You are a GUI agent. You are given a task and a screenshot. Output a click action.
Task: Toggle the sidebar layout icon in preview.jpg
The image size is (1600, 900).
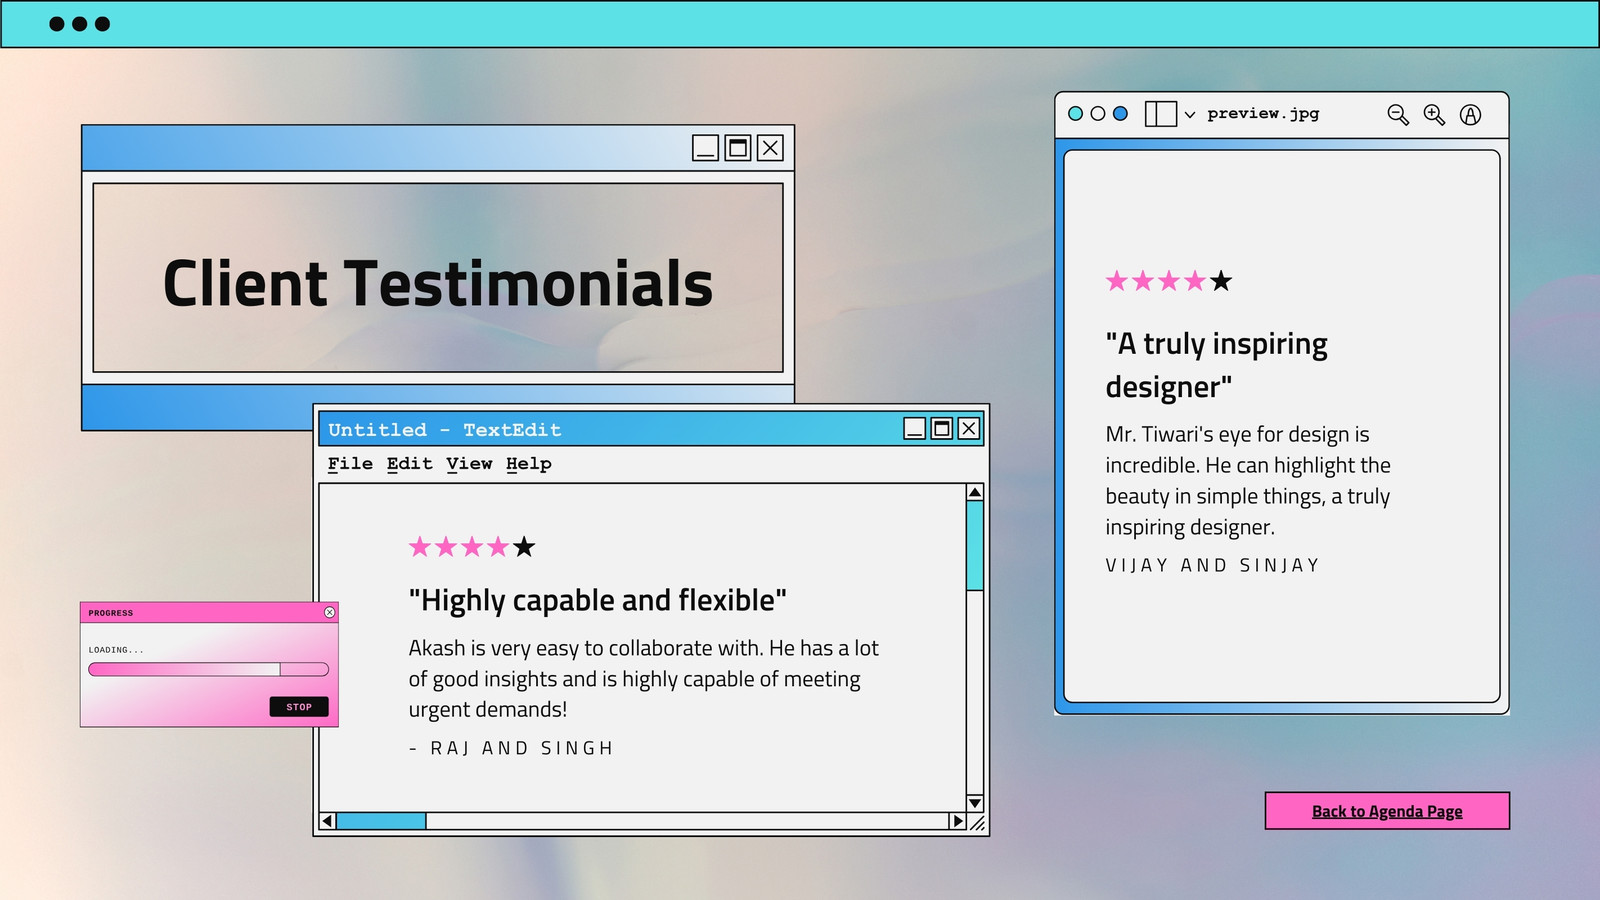pos(1160,114)
